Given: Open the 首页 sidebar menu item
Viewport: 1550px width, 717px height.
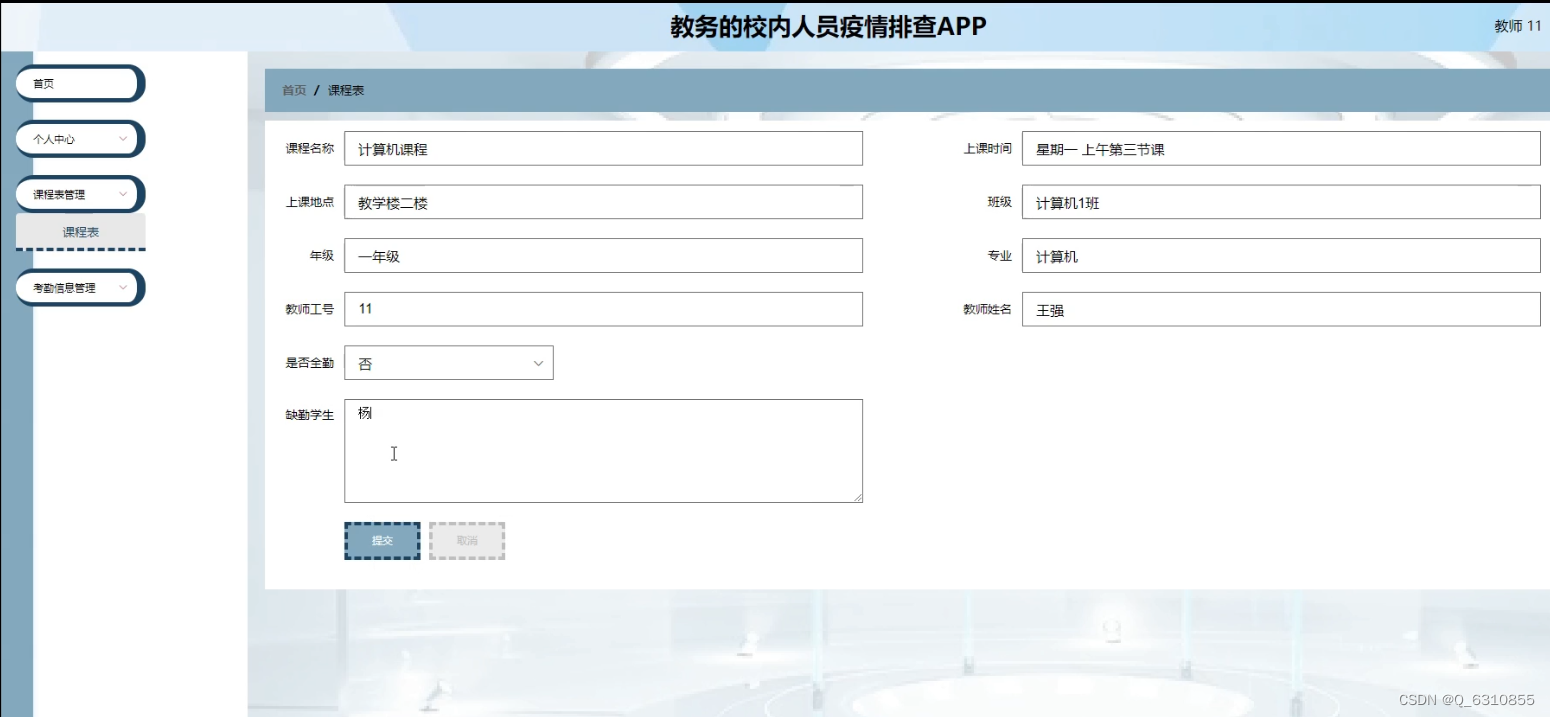Looking at the screenshot, I should [80, 84].
